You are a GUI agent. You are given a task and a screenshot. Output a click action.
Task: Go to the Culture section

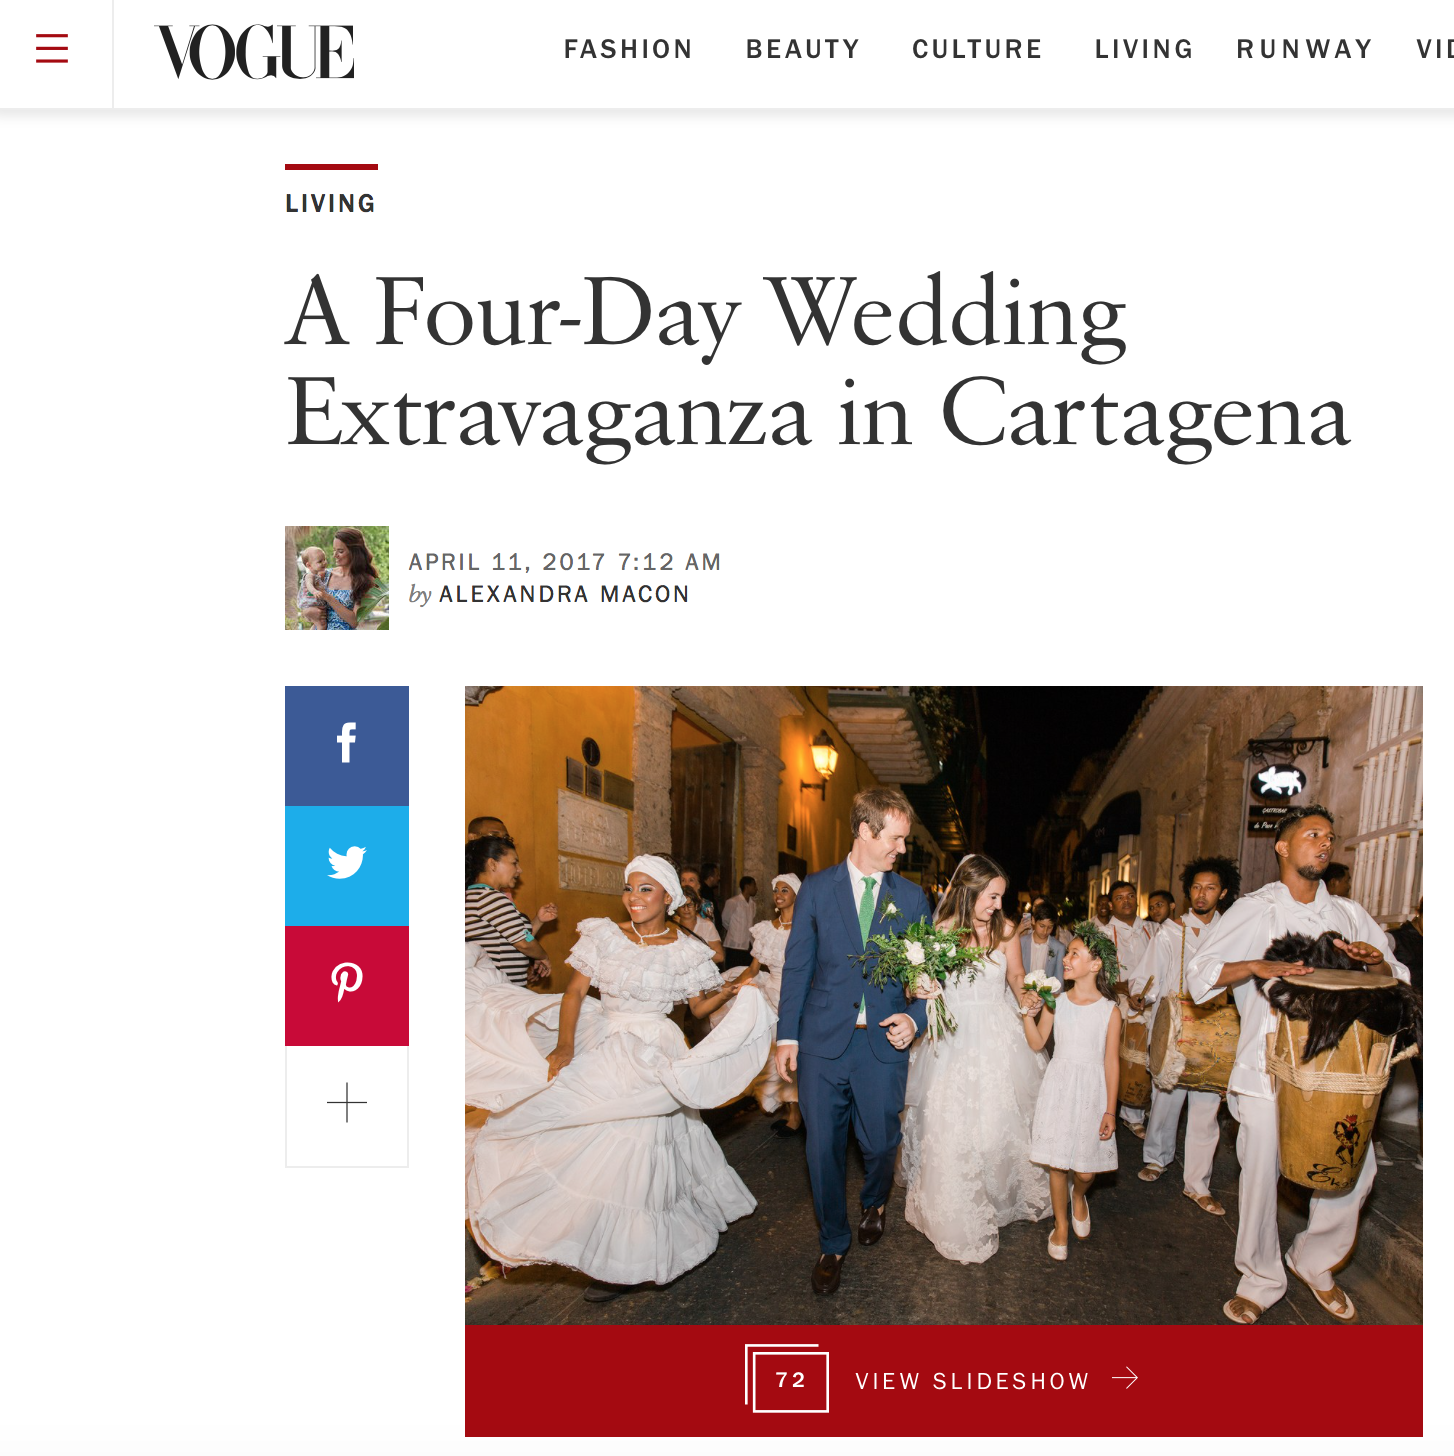tap(977, 49)
